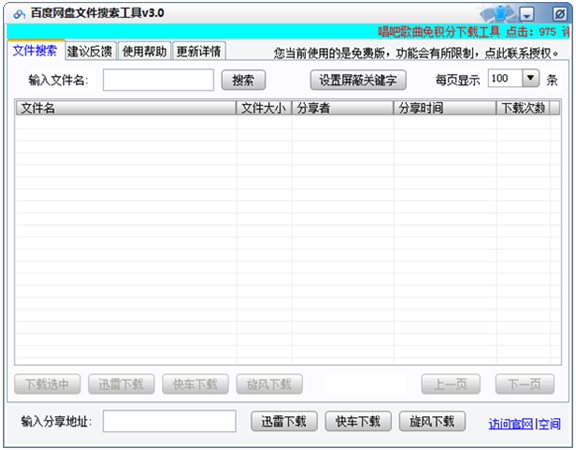Image resolution: width=576 pixels, height=450 pixels.
Task: Click the app logo icon in title bar
Action: (19, 14)
